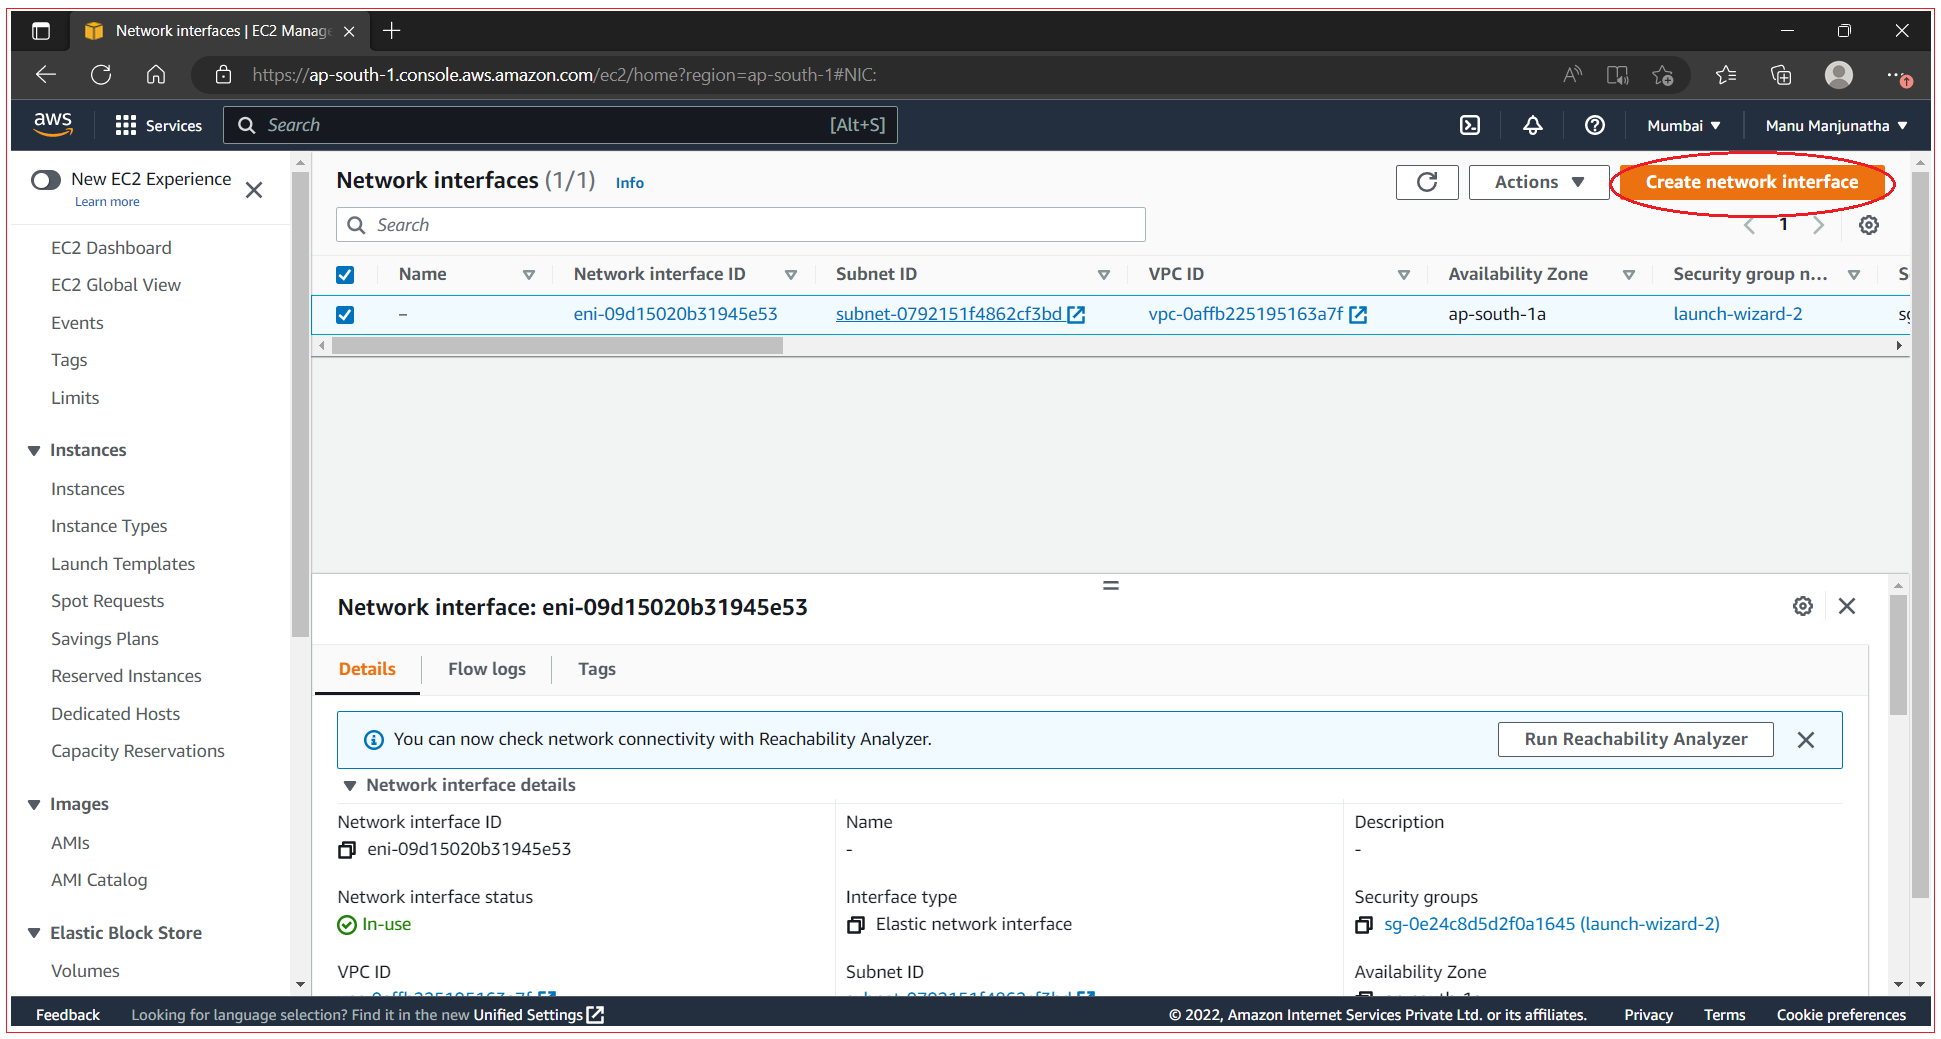Collapse the Instances sidebar section
Screen dimensions: 1941x1039
click(x=34, y=451)
